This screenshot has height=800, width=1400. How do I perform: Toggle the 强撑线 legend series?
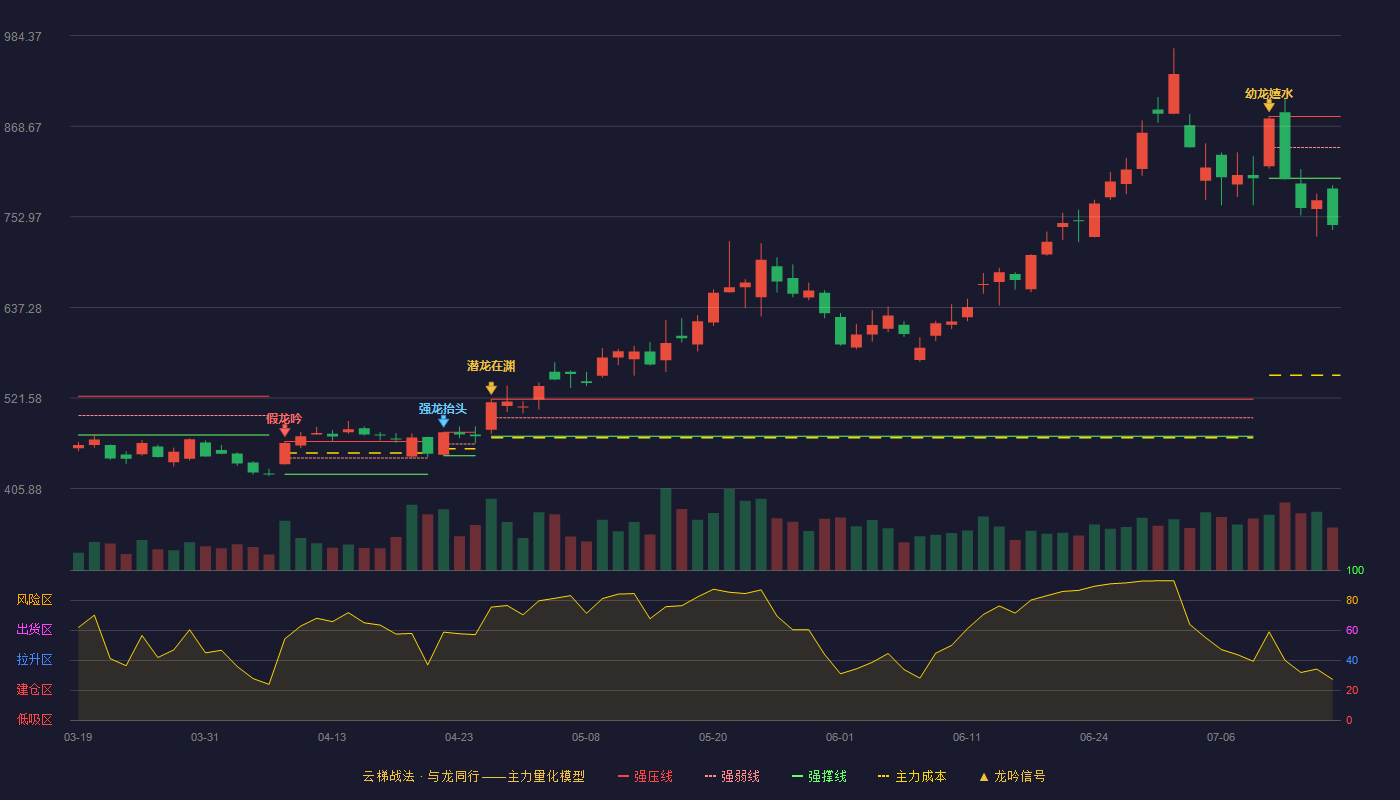[819, 776]
